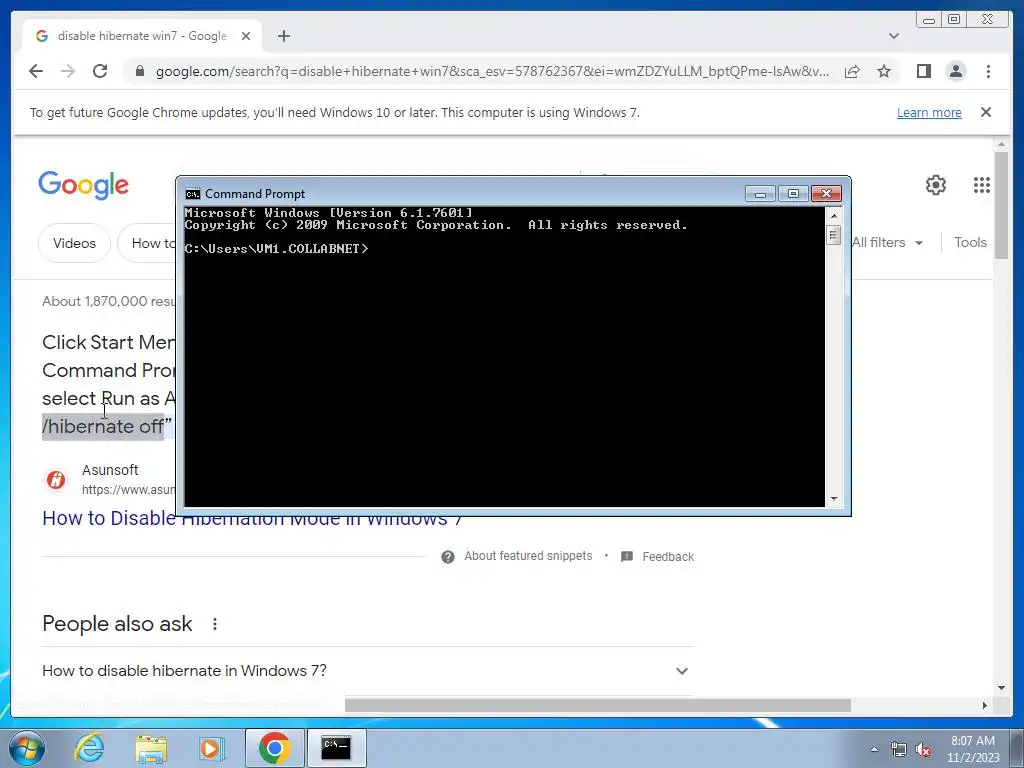Go back in Chrome history
The image size is (1024, 768).
[x=36, y=71]
